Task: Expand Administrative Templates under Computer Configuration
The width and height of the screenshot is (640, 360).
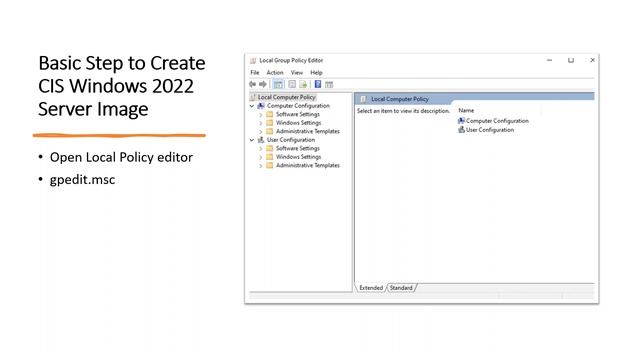Action: (x=260, y=132)
